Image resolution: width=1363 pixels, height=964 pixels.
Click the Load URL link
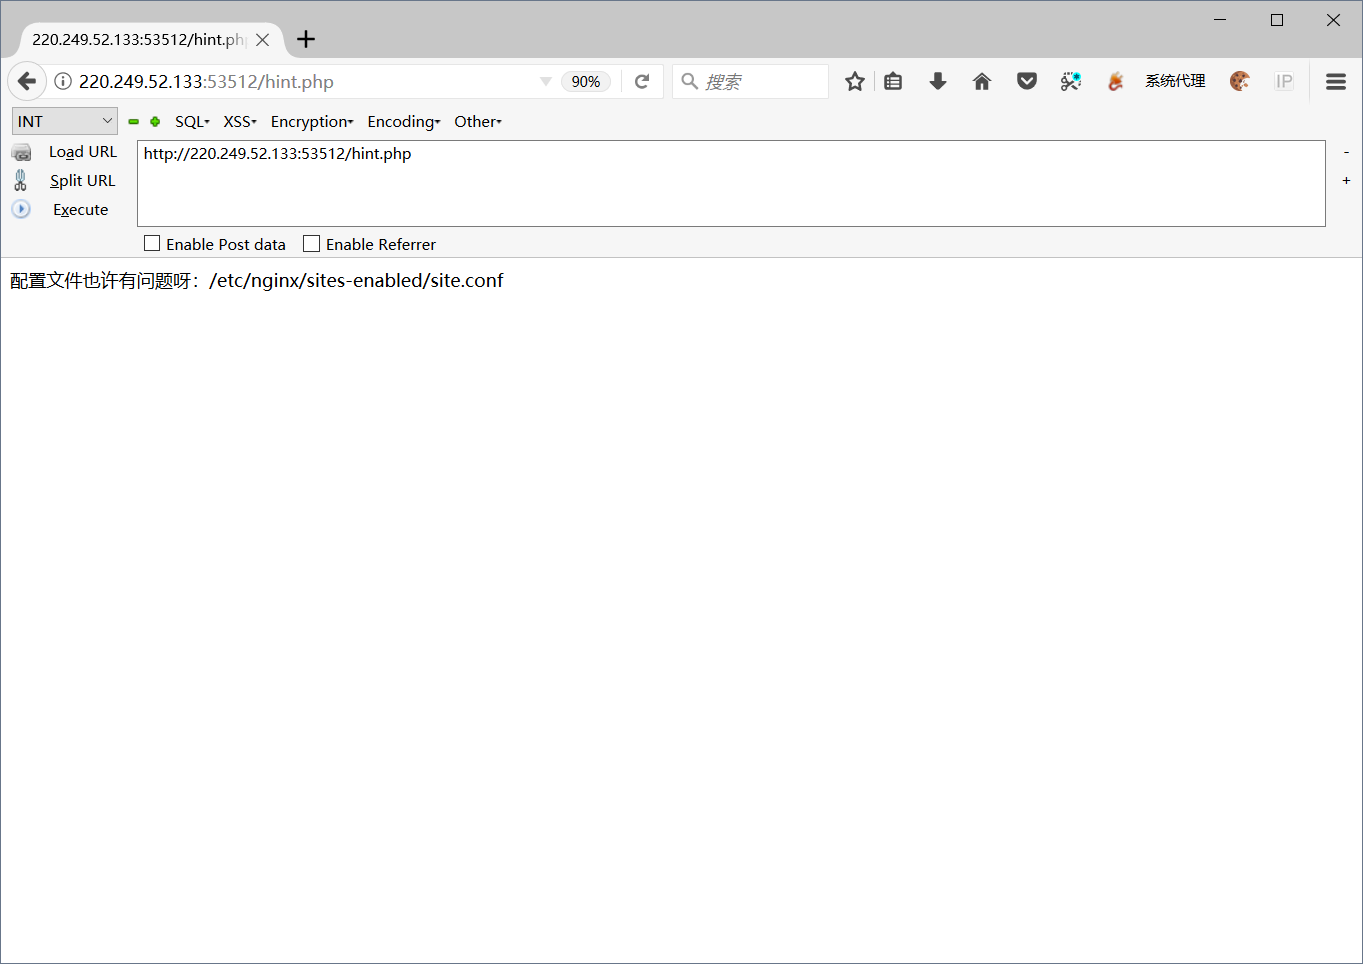pos(83,151)
